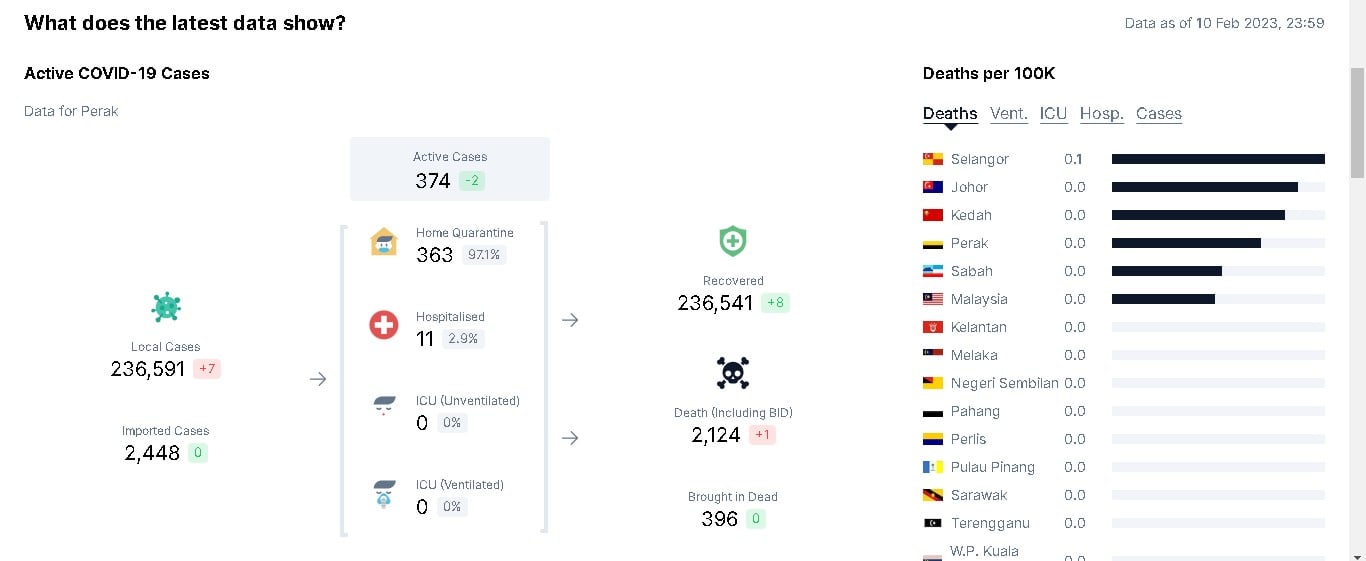Click the Perak deaths progress bar
The height and width of the screenshot is (561, 1366).
click(1218, 243)
